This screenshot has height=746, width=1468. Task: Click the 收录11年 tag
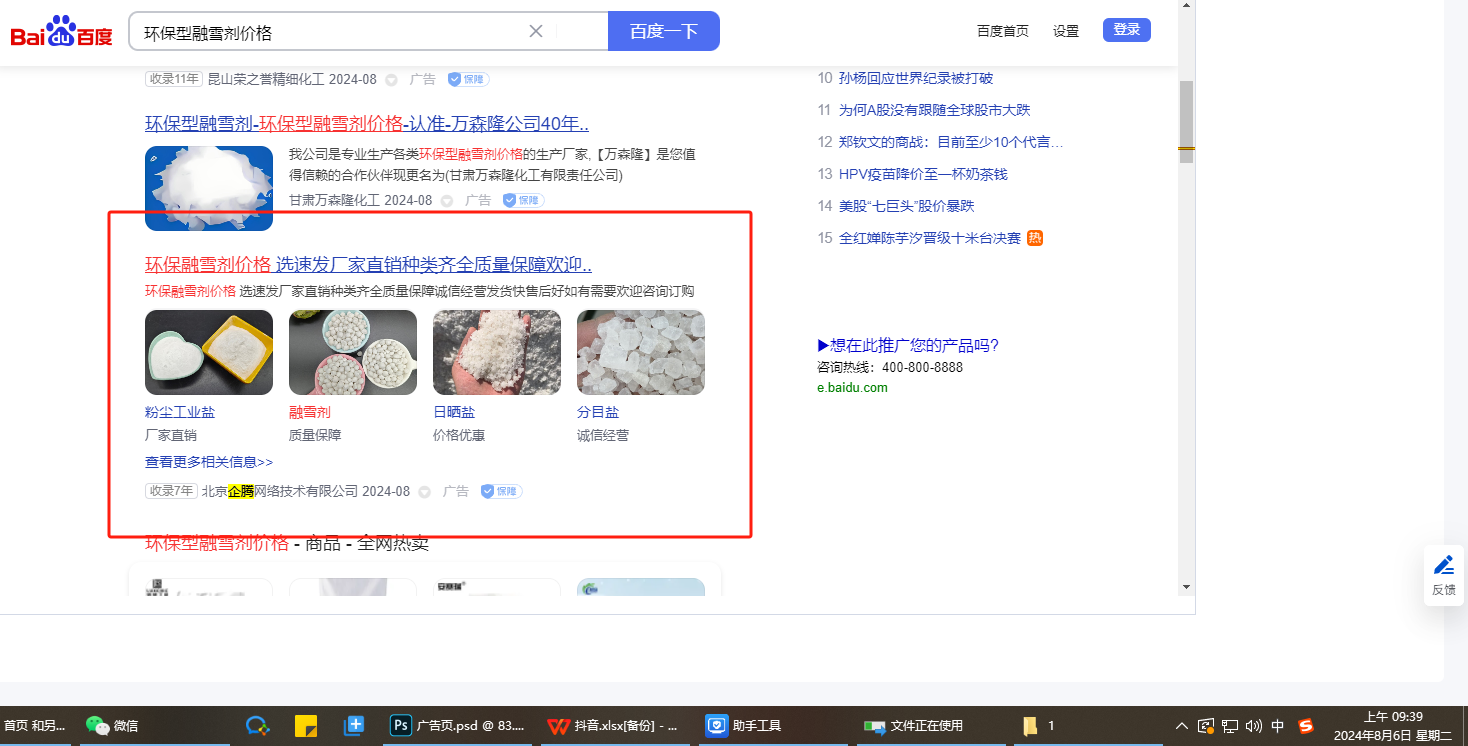tap(174, 79)
